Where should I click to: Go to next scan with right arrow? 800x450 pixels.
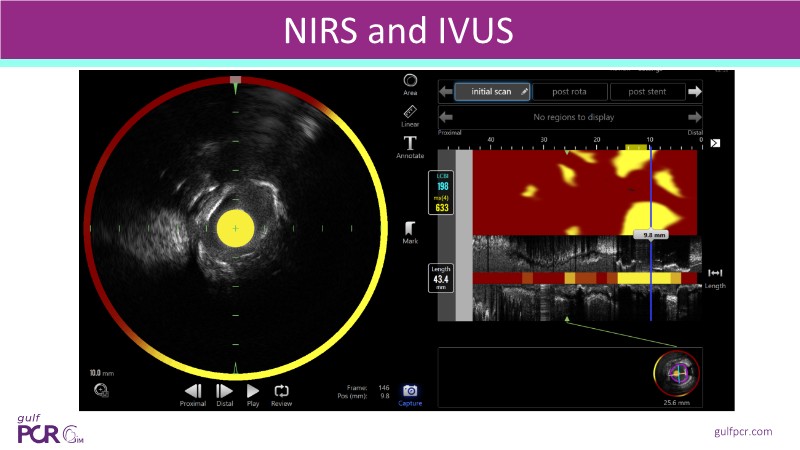coord(695,92)
